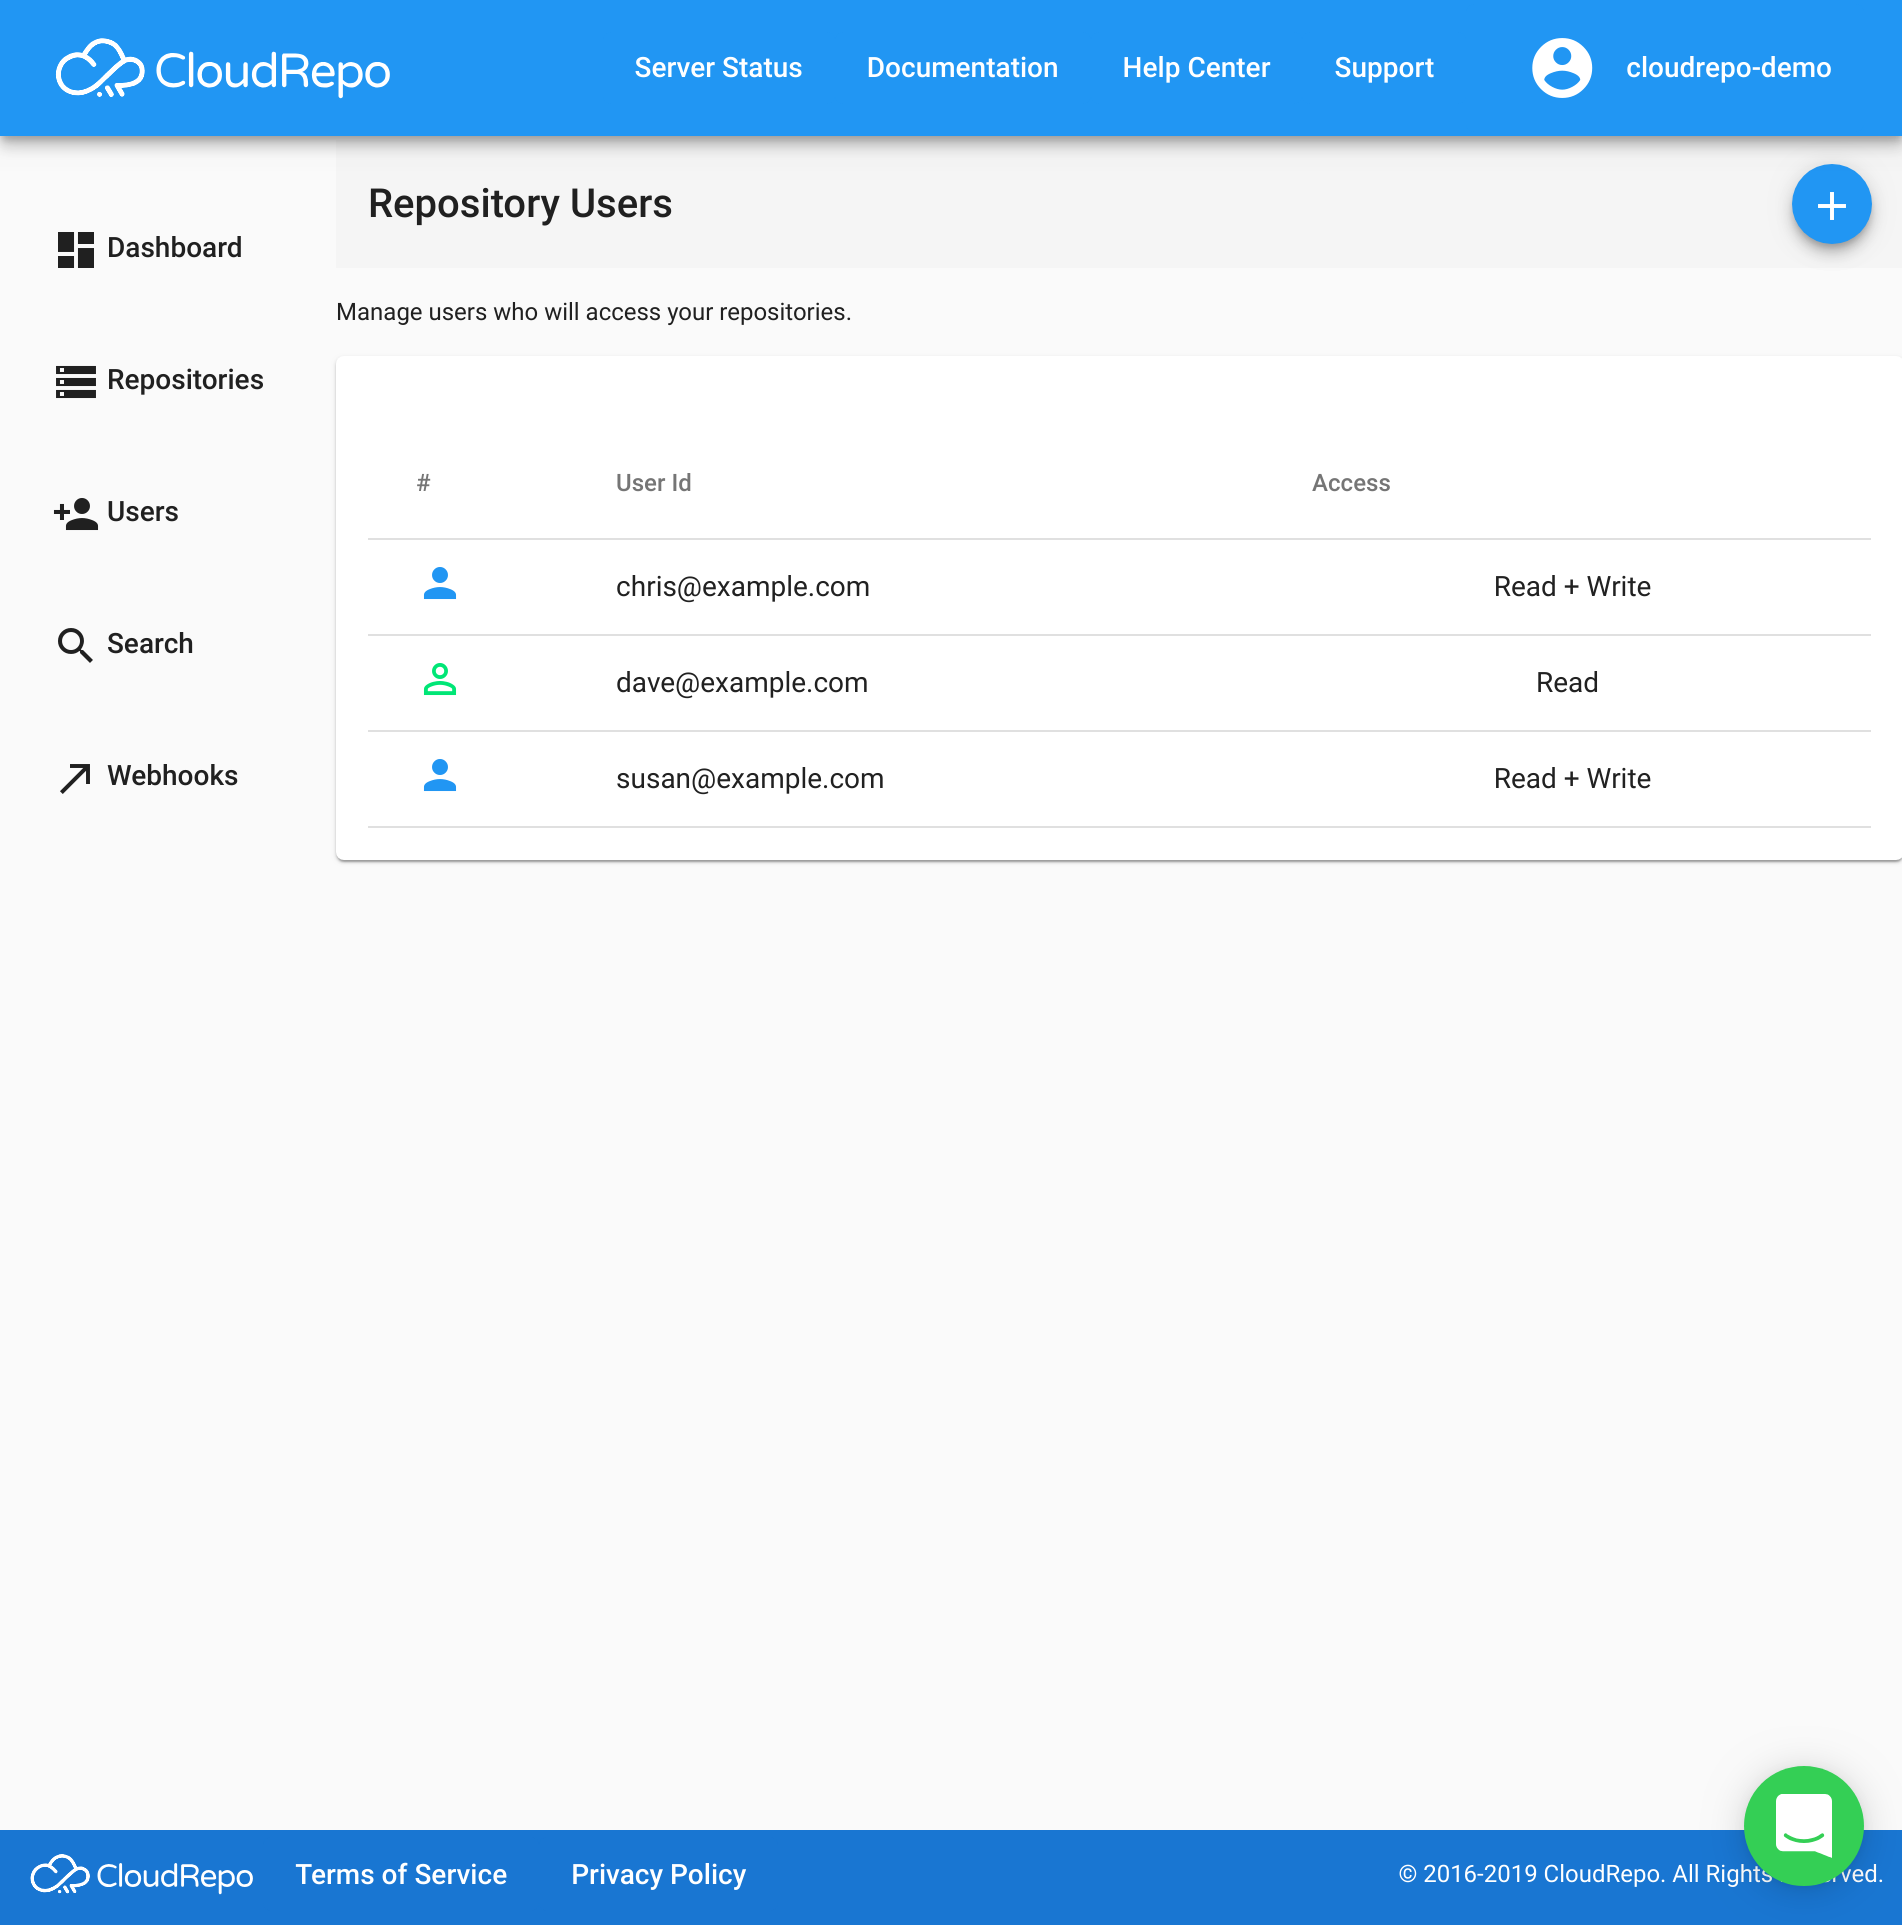Click chris@example.com user id
Viewport: 1902px width, 1925px height.
(742, 587)
